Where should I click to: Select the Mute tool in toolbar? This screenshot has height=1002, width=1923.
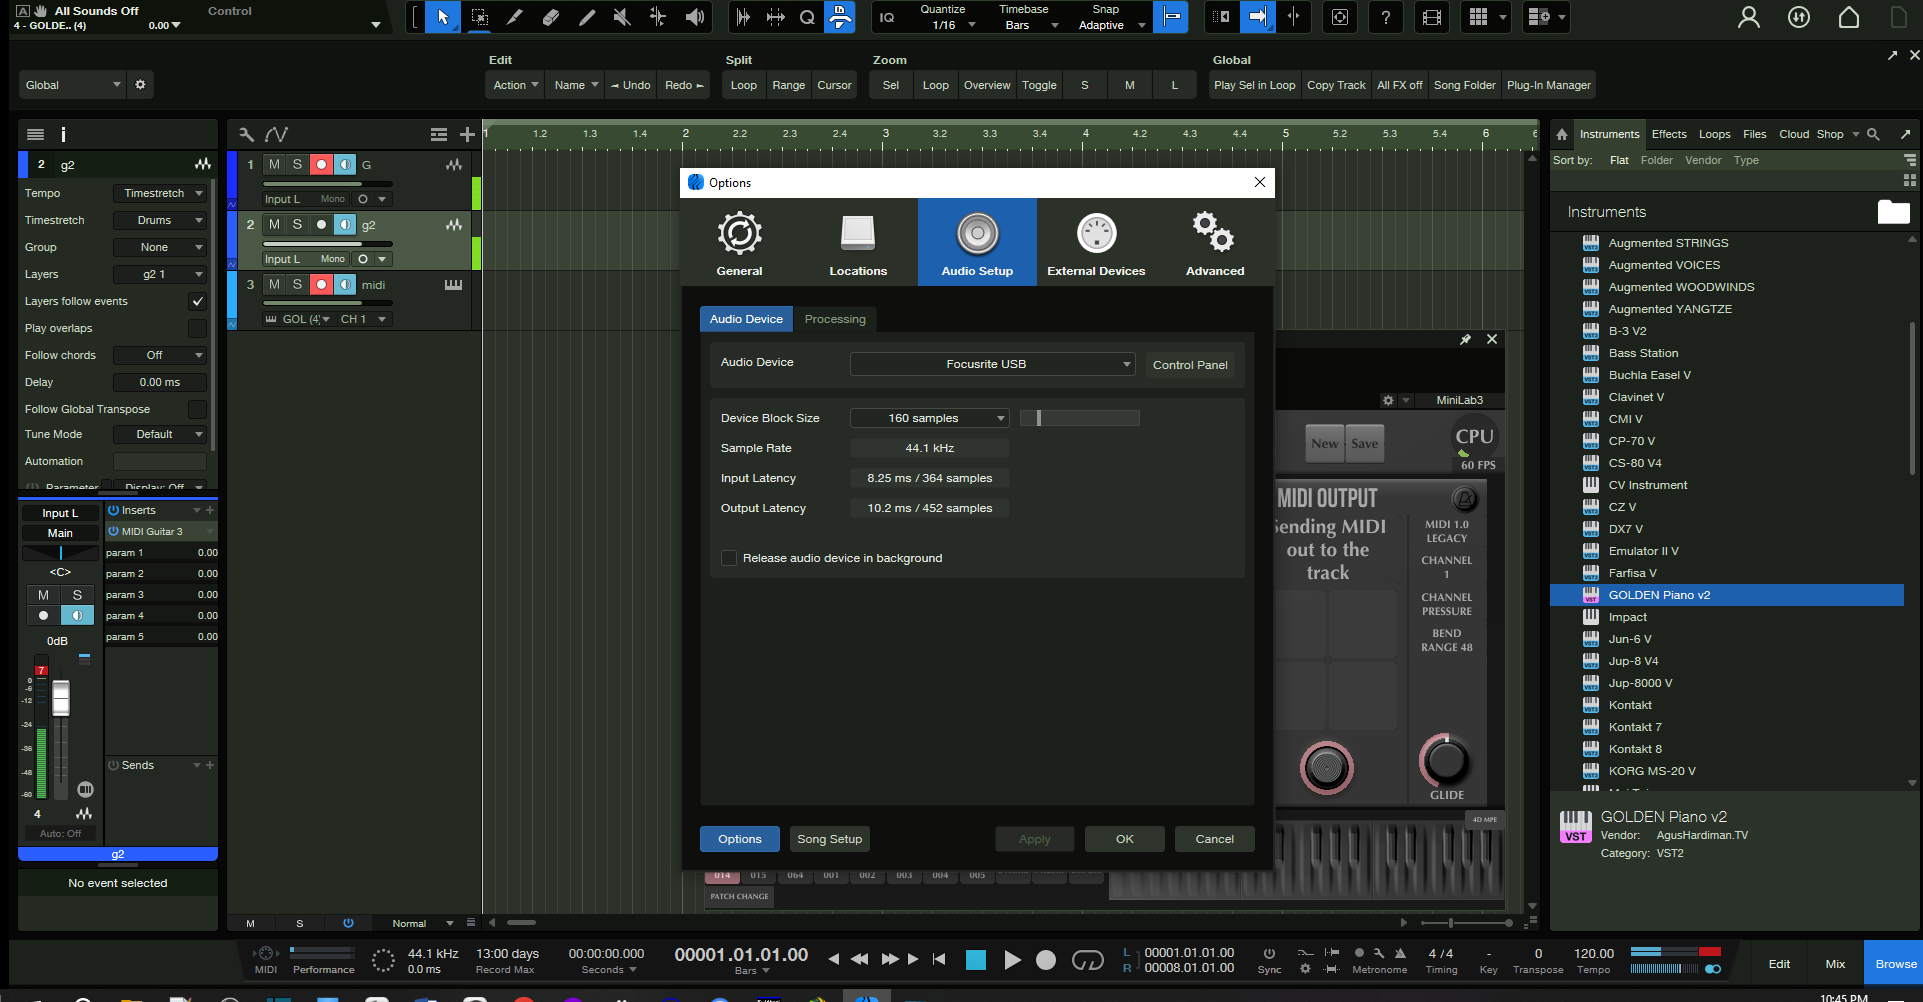(622, 17)
